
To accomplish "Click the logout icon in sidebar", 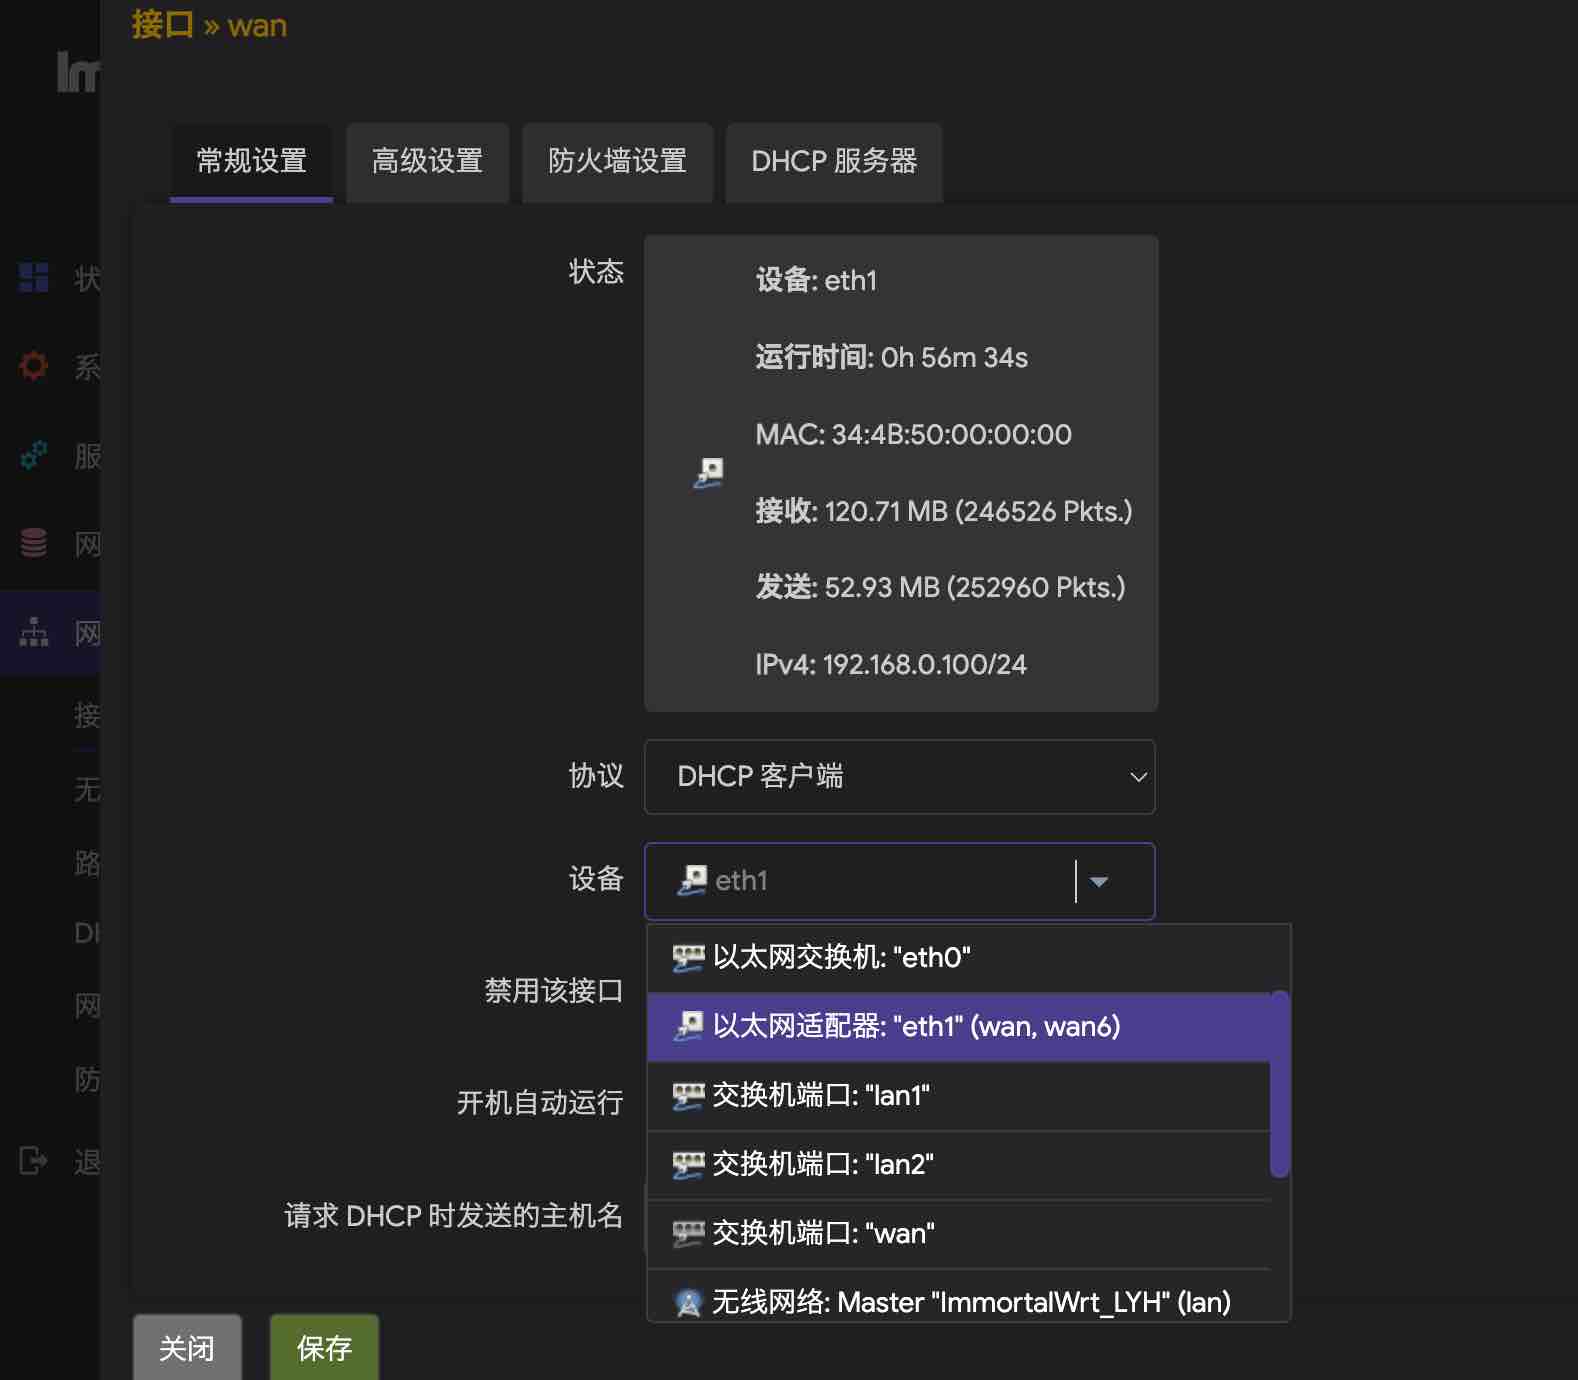I will click(34, 1160).
